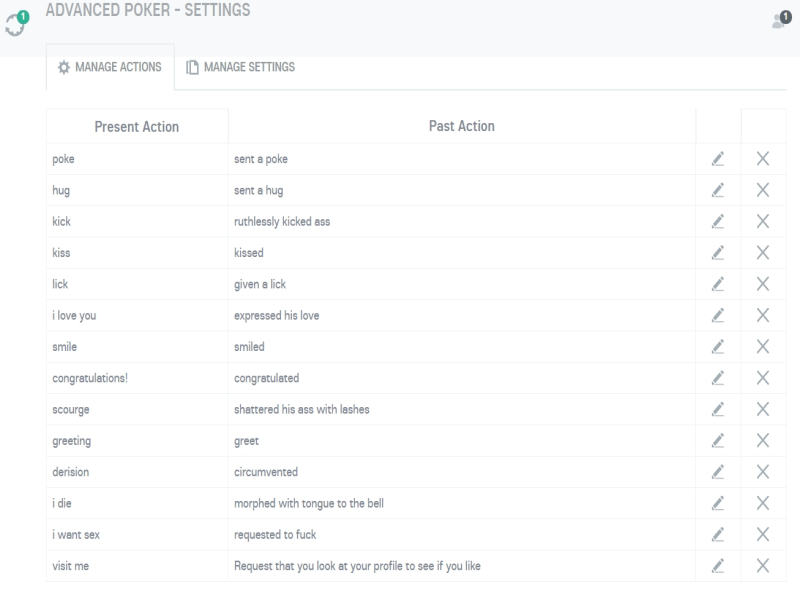
Task: Edit the 'i love you' action
Action: pos(718,315)
